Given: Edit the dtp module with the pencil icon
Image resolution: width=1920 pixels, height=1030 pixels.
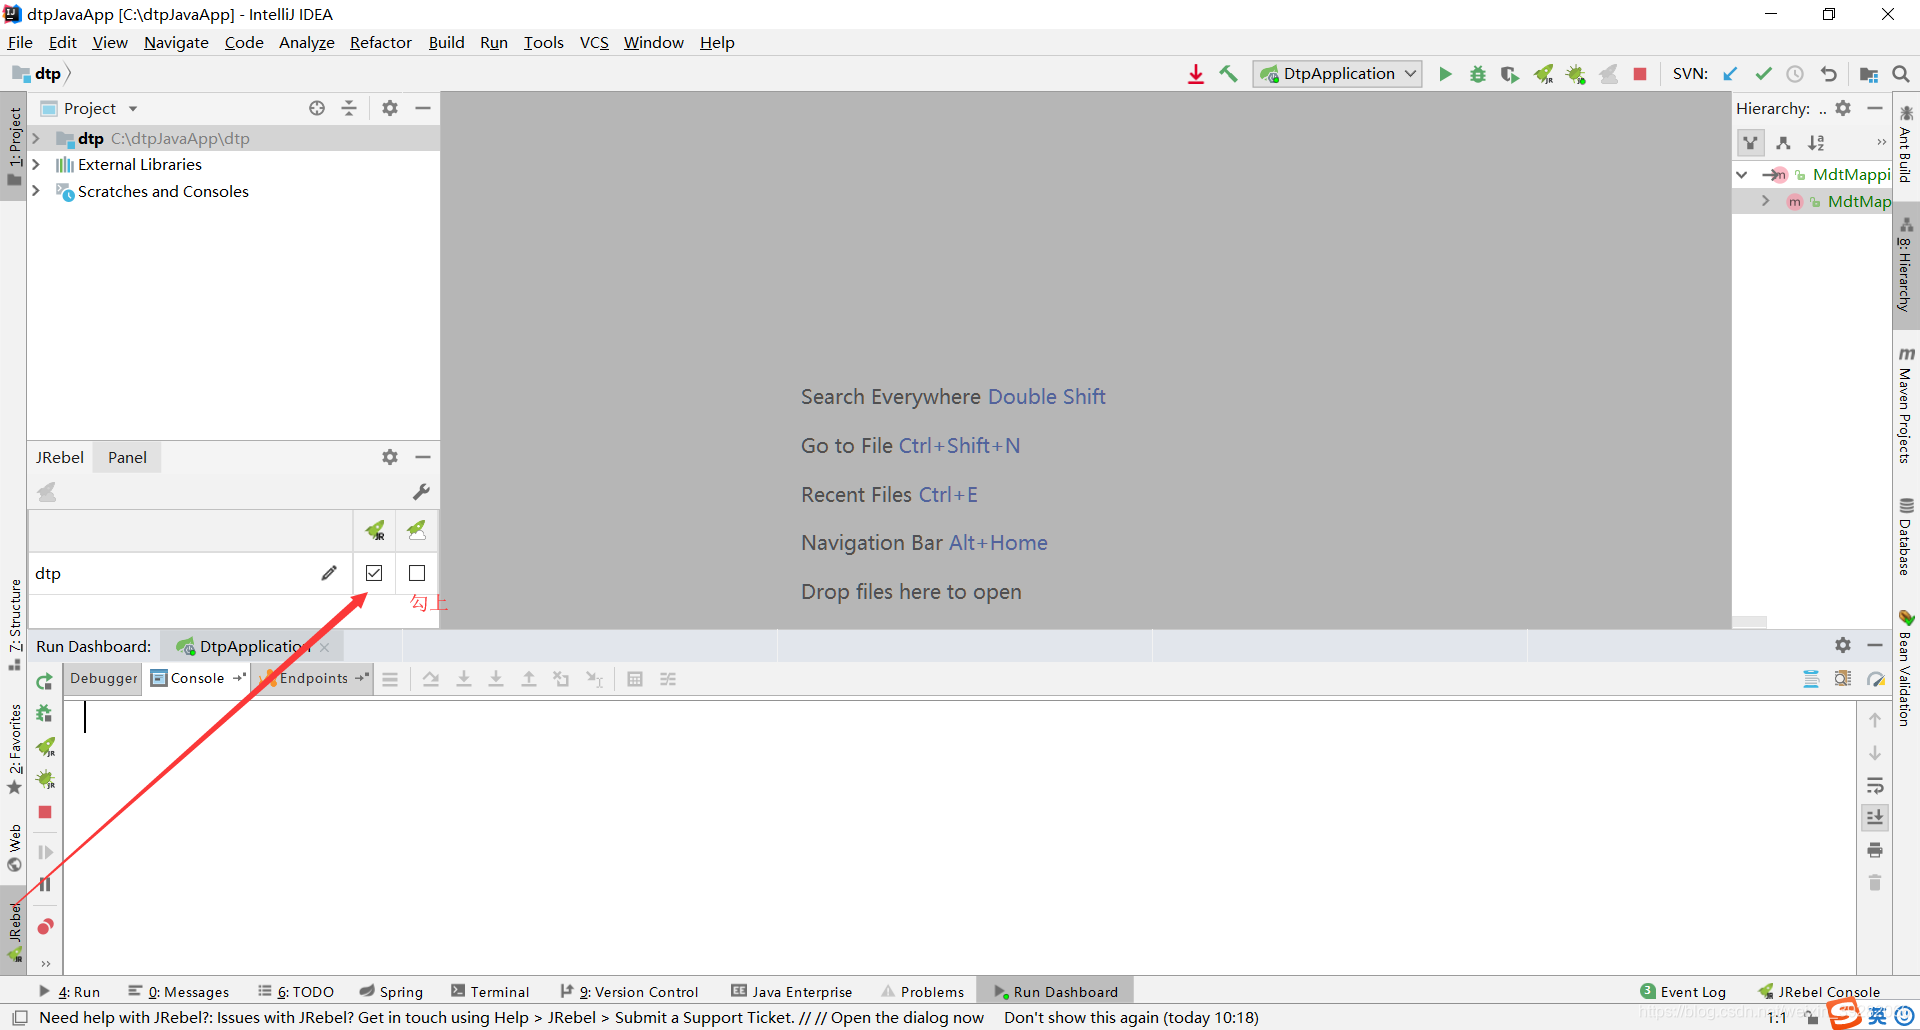Looking at the screenshot, I should (x=329, y=573).
